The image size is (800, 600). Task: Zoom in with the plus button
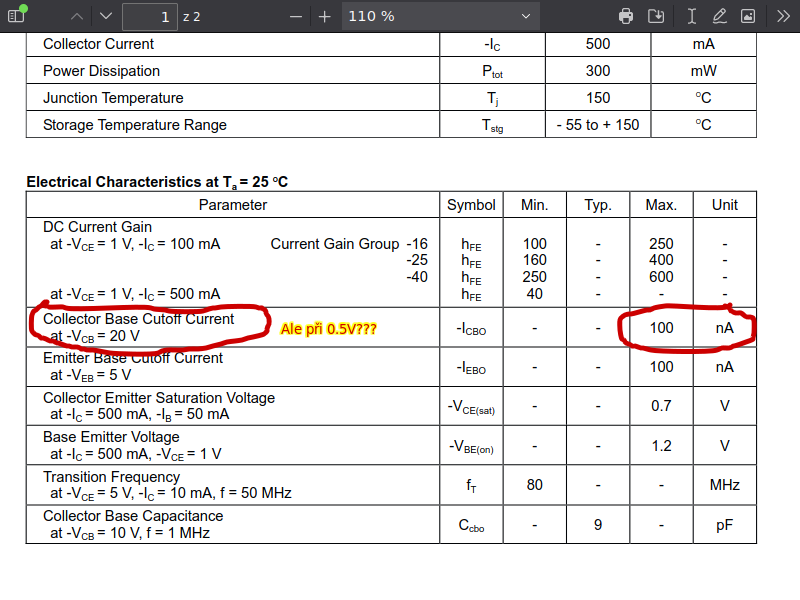point(324,16)
